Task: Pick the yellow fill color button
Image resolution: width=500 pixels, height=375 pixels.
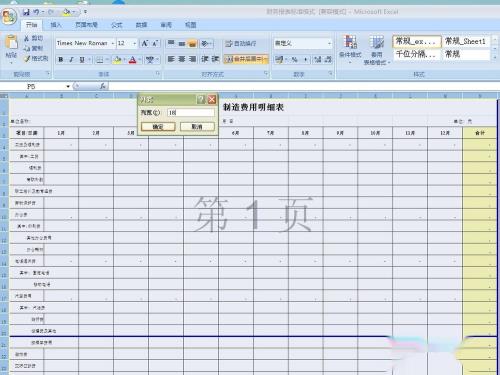Action: click(x=117, y=60)
